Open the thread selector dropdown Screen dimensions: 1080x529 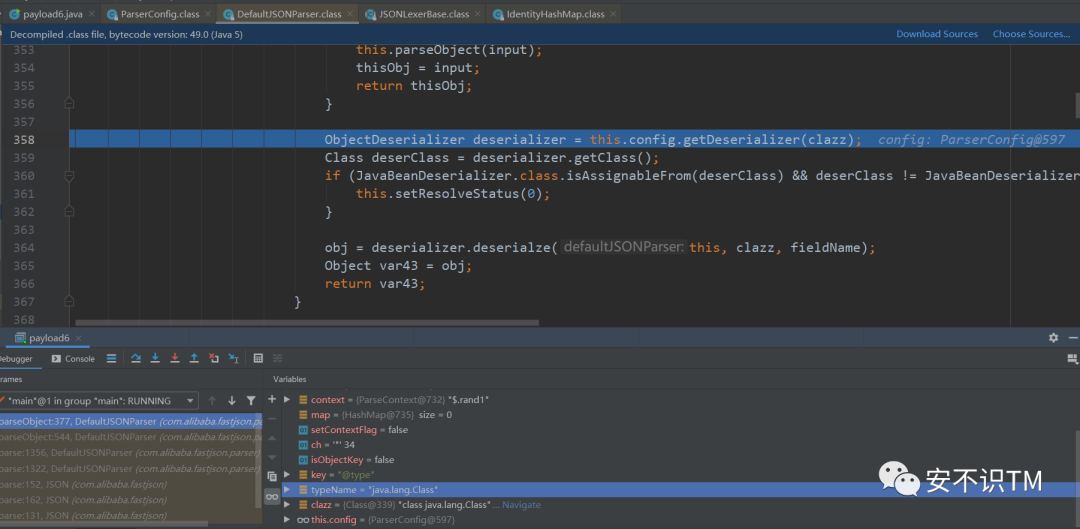(x=191, y=400)
